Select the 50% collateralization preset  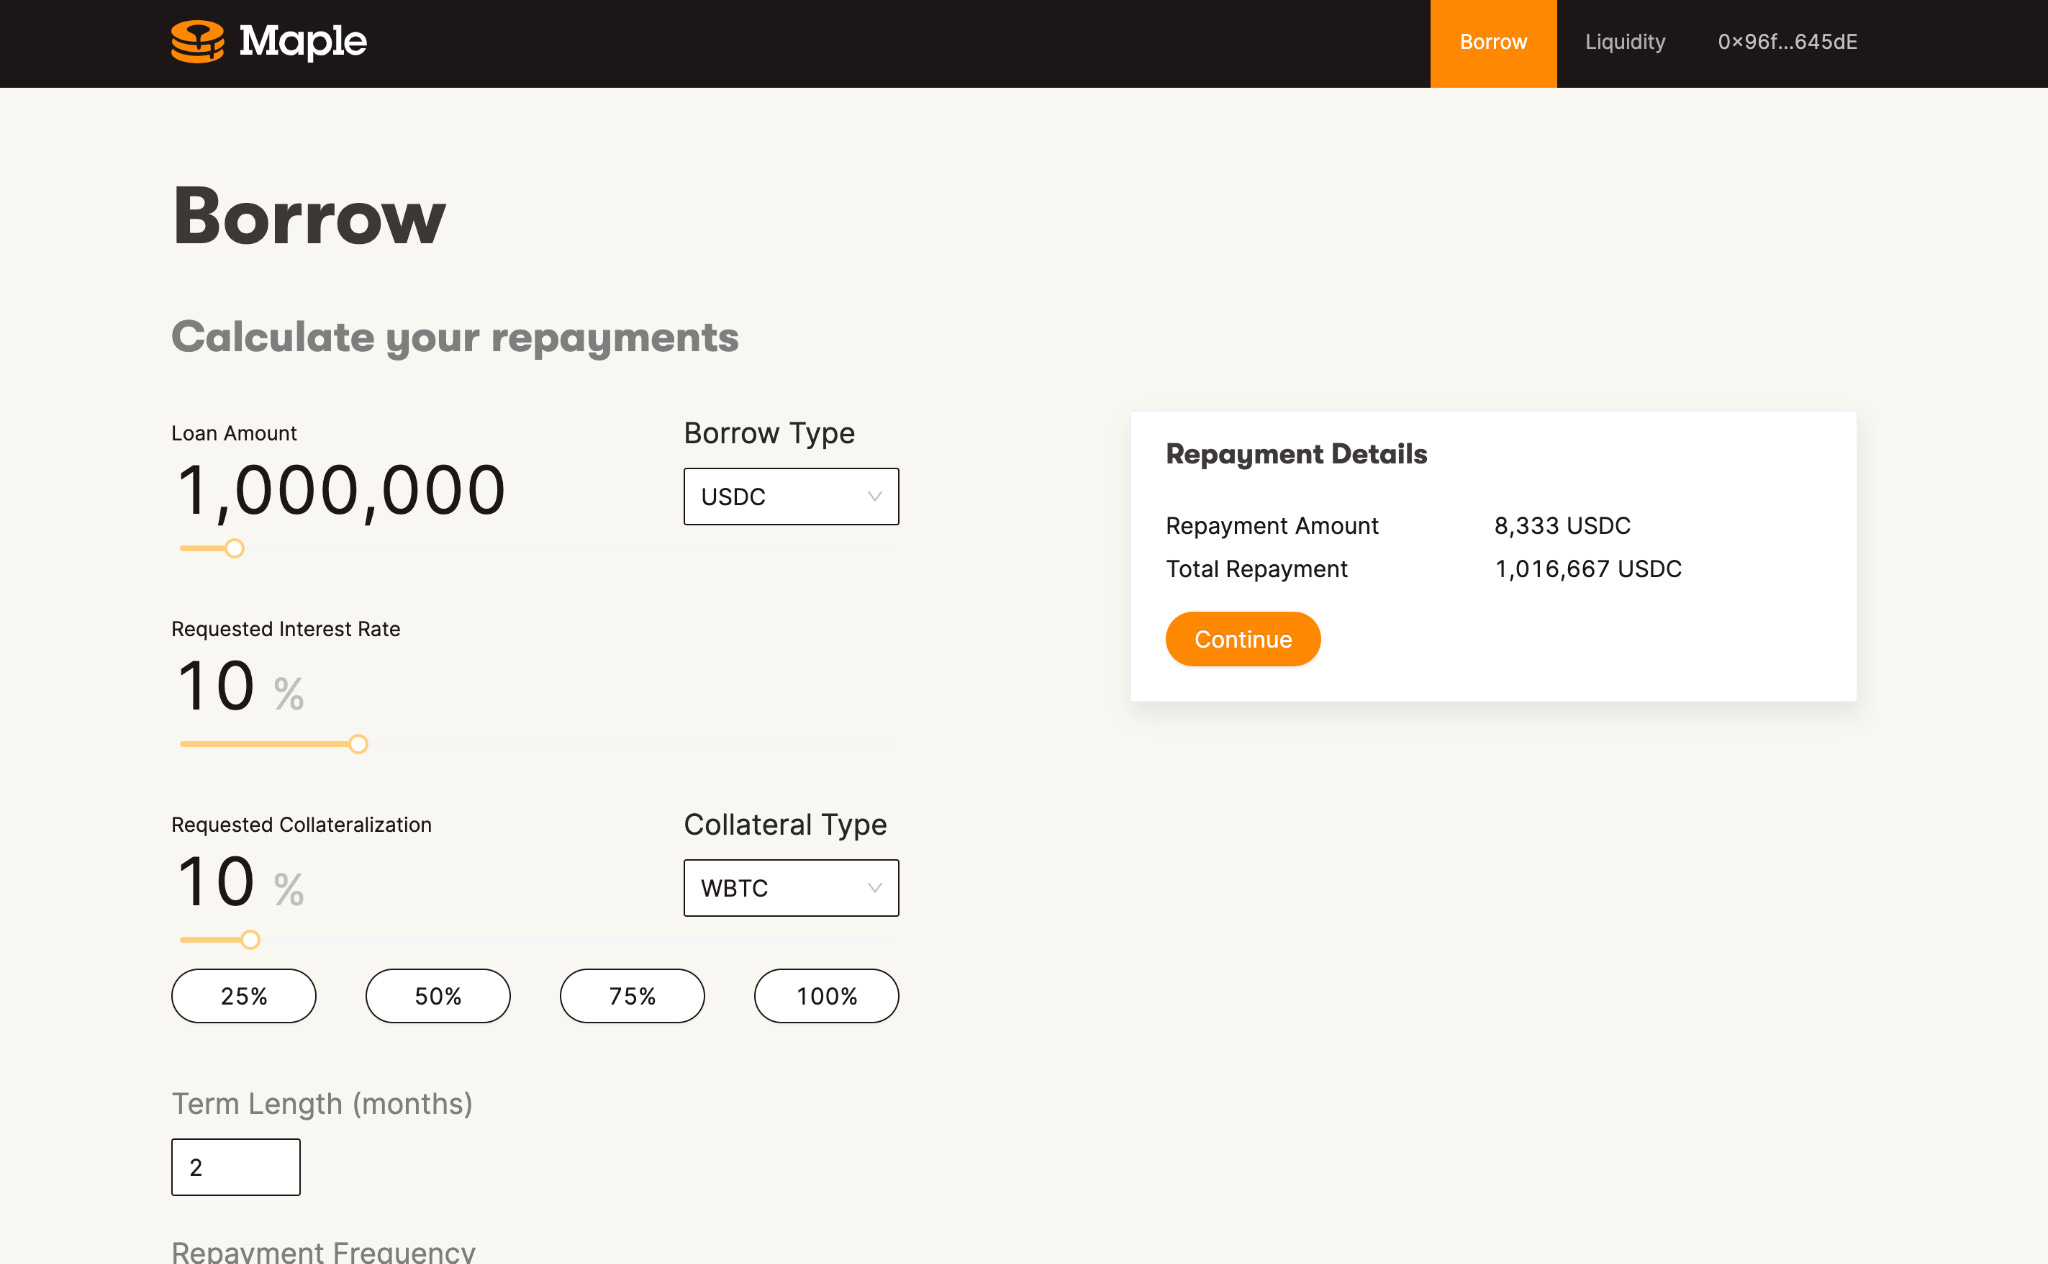[x=438, y=996]
